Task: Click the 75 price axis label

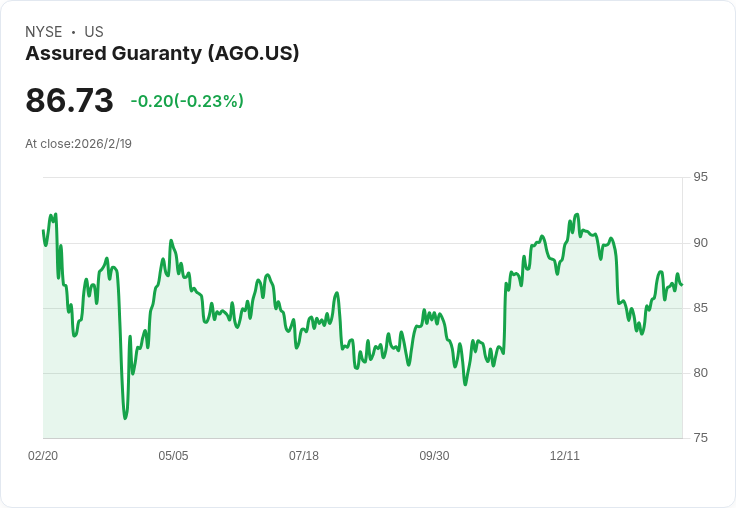Action: 700,438
